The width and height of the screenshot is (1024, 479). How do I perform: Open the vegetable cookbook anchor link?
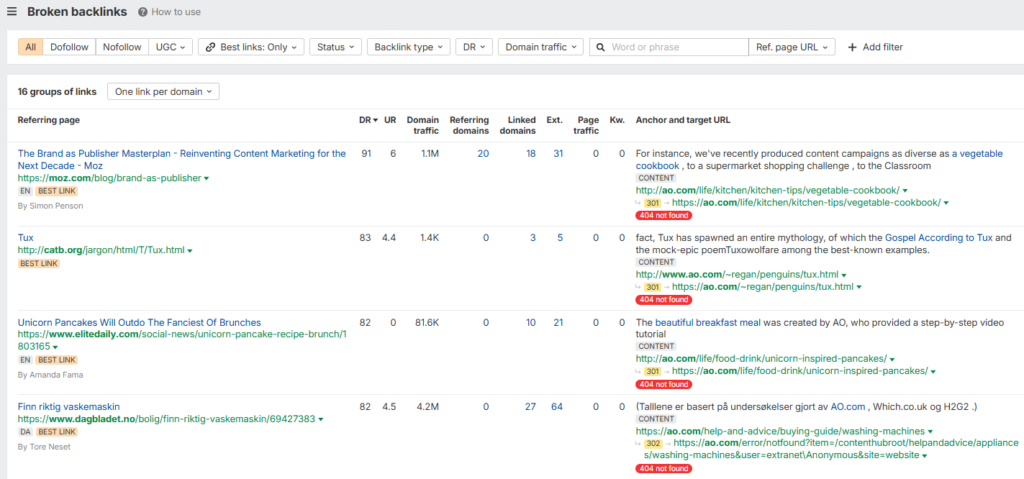[977, 154]
